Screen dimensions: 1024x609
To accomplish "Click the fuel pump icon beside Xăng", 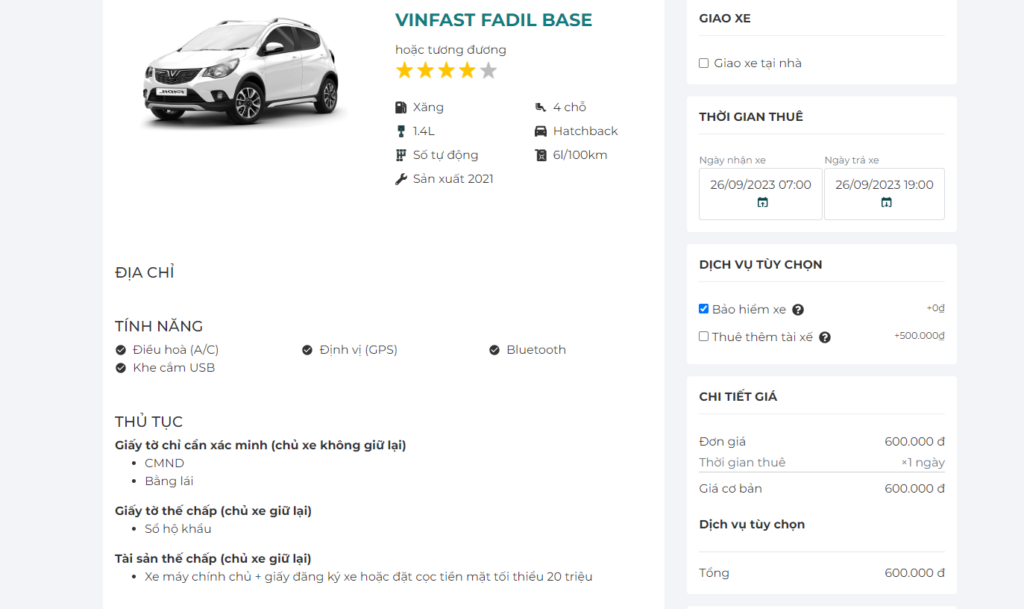I will coord(401,107).
